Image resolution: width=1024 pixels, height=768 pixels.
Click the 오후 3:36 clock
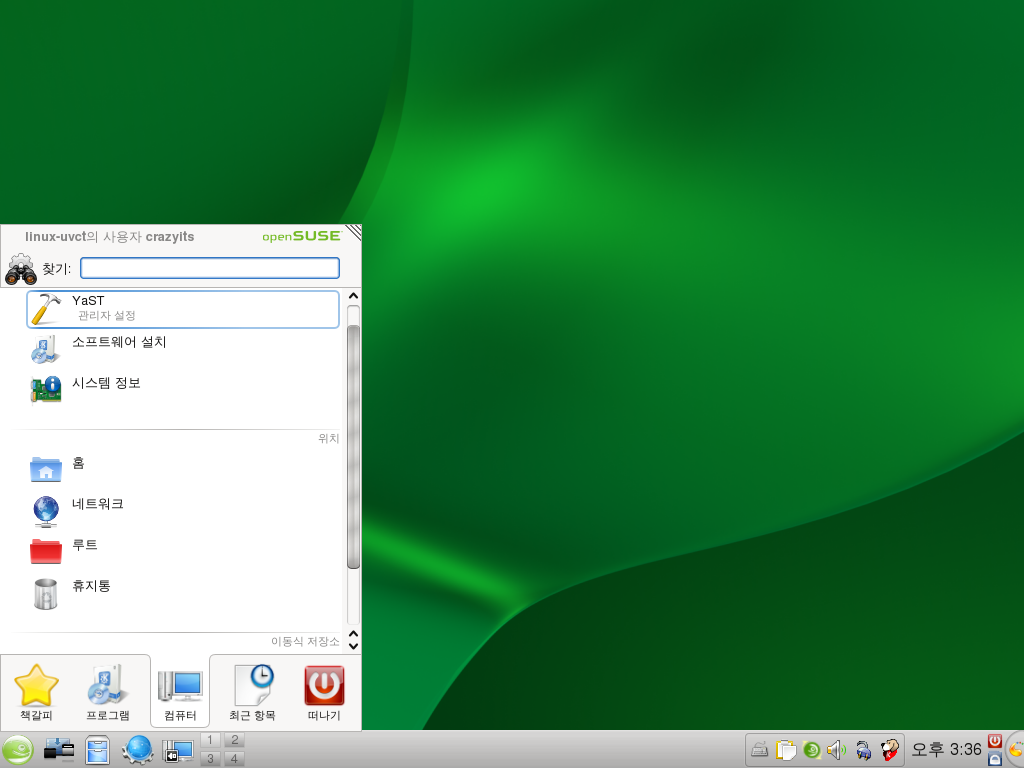(946, 750)
